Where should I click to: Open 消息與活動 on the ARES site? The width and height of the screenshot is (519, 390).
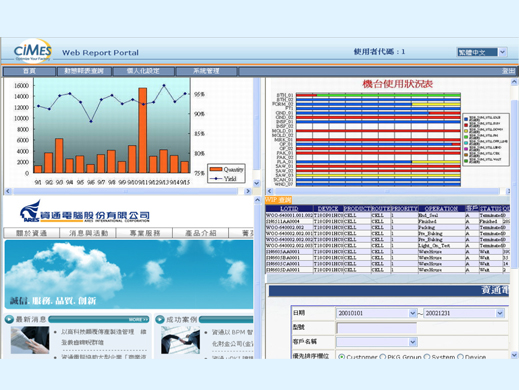(88, 233)
